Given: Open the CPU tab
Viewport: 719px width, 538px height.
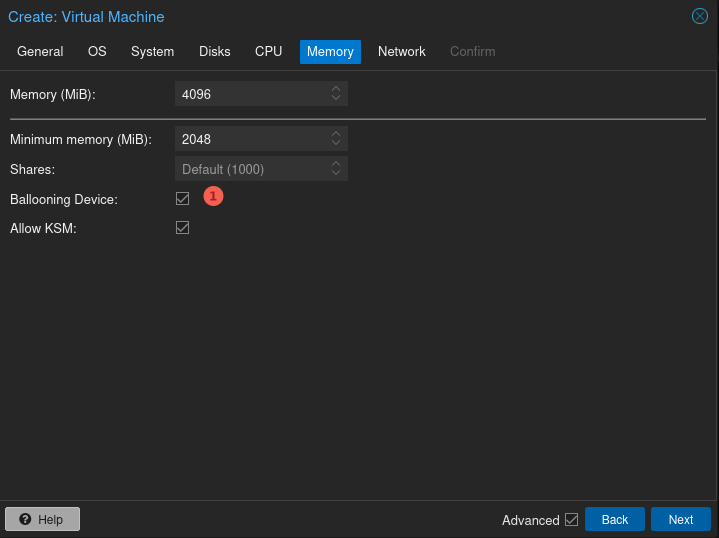Looking at the screenshot, I should click(x=268, y=51).
